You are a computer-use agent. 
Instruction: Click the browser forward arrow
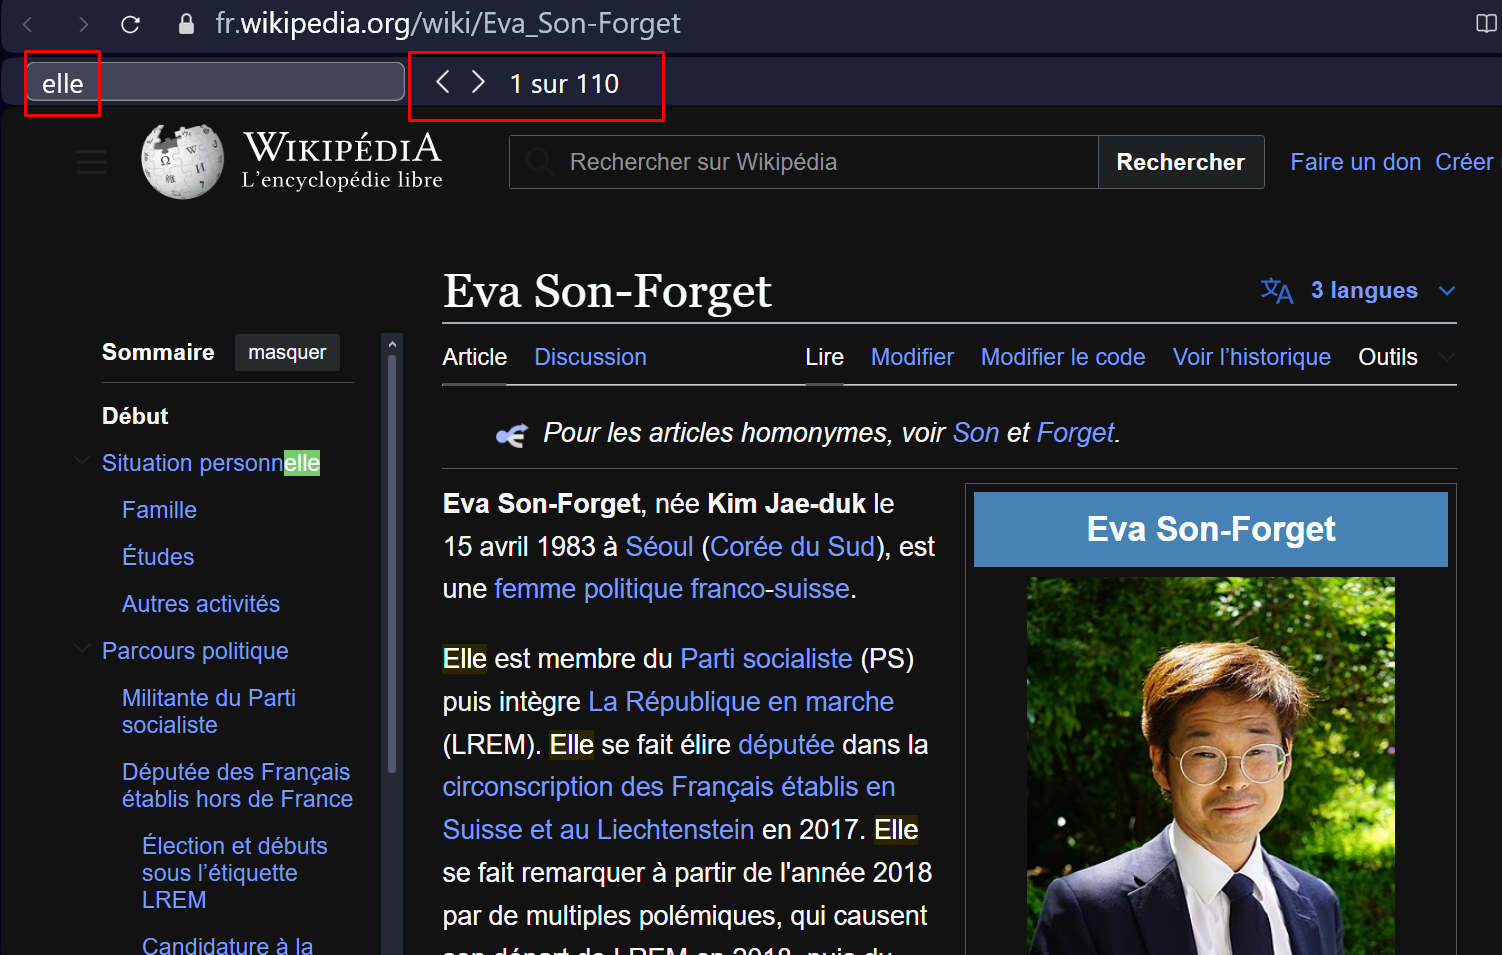point(83,24)
